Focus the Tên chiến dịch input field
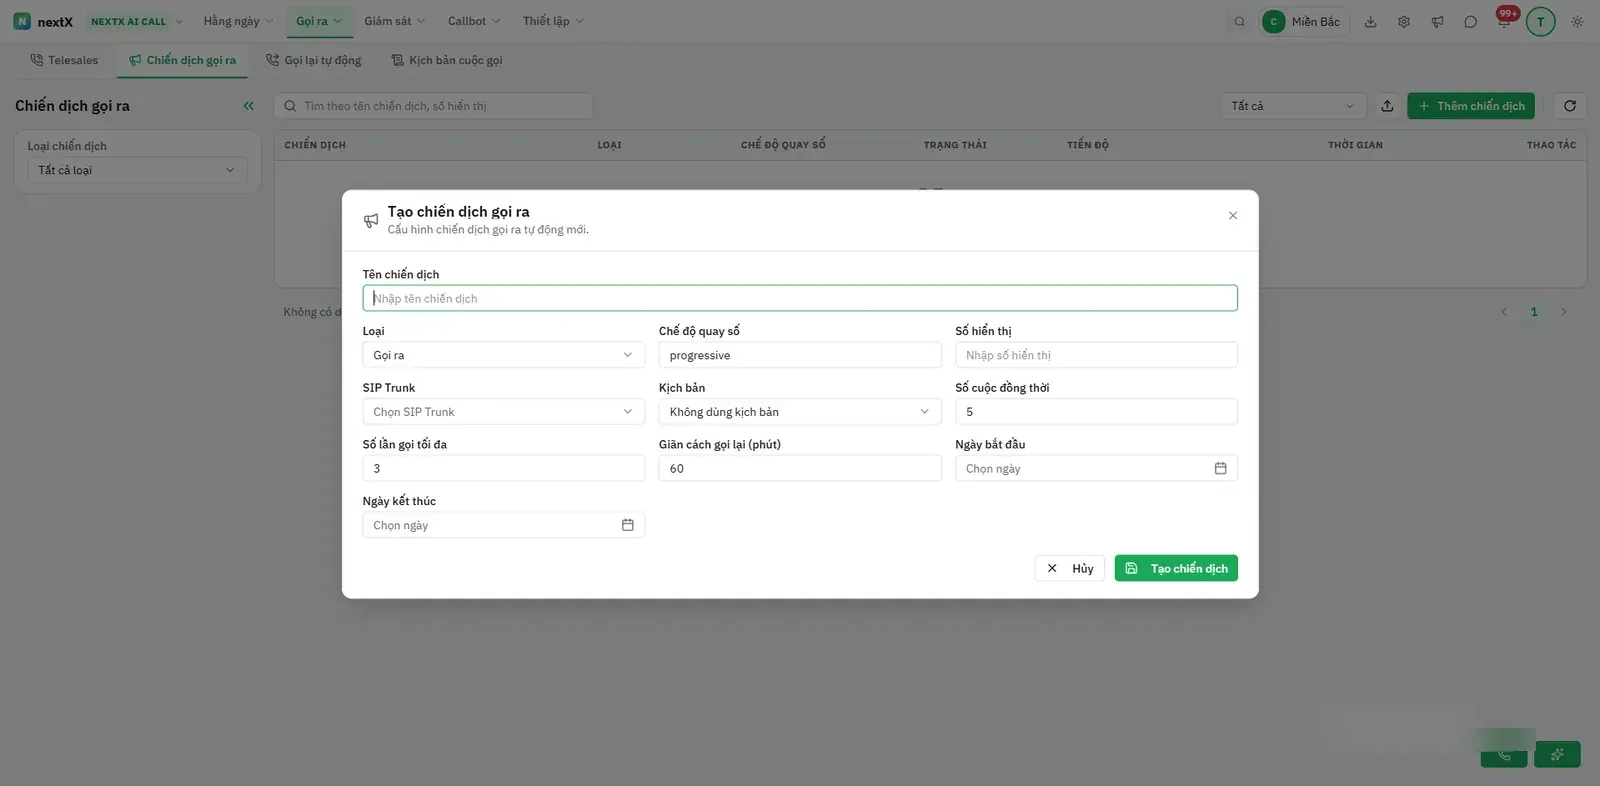Image resolution: width=1600 pixels, height=786 pixels. (800, 298)
